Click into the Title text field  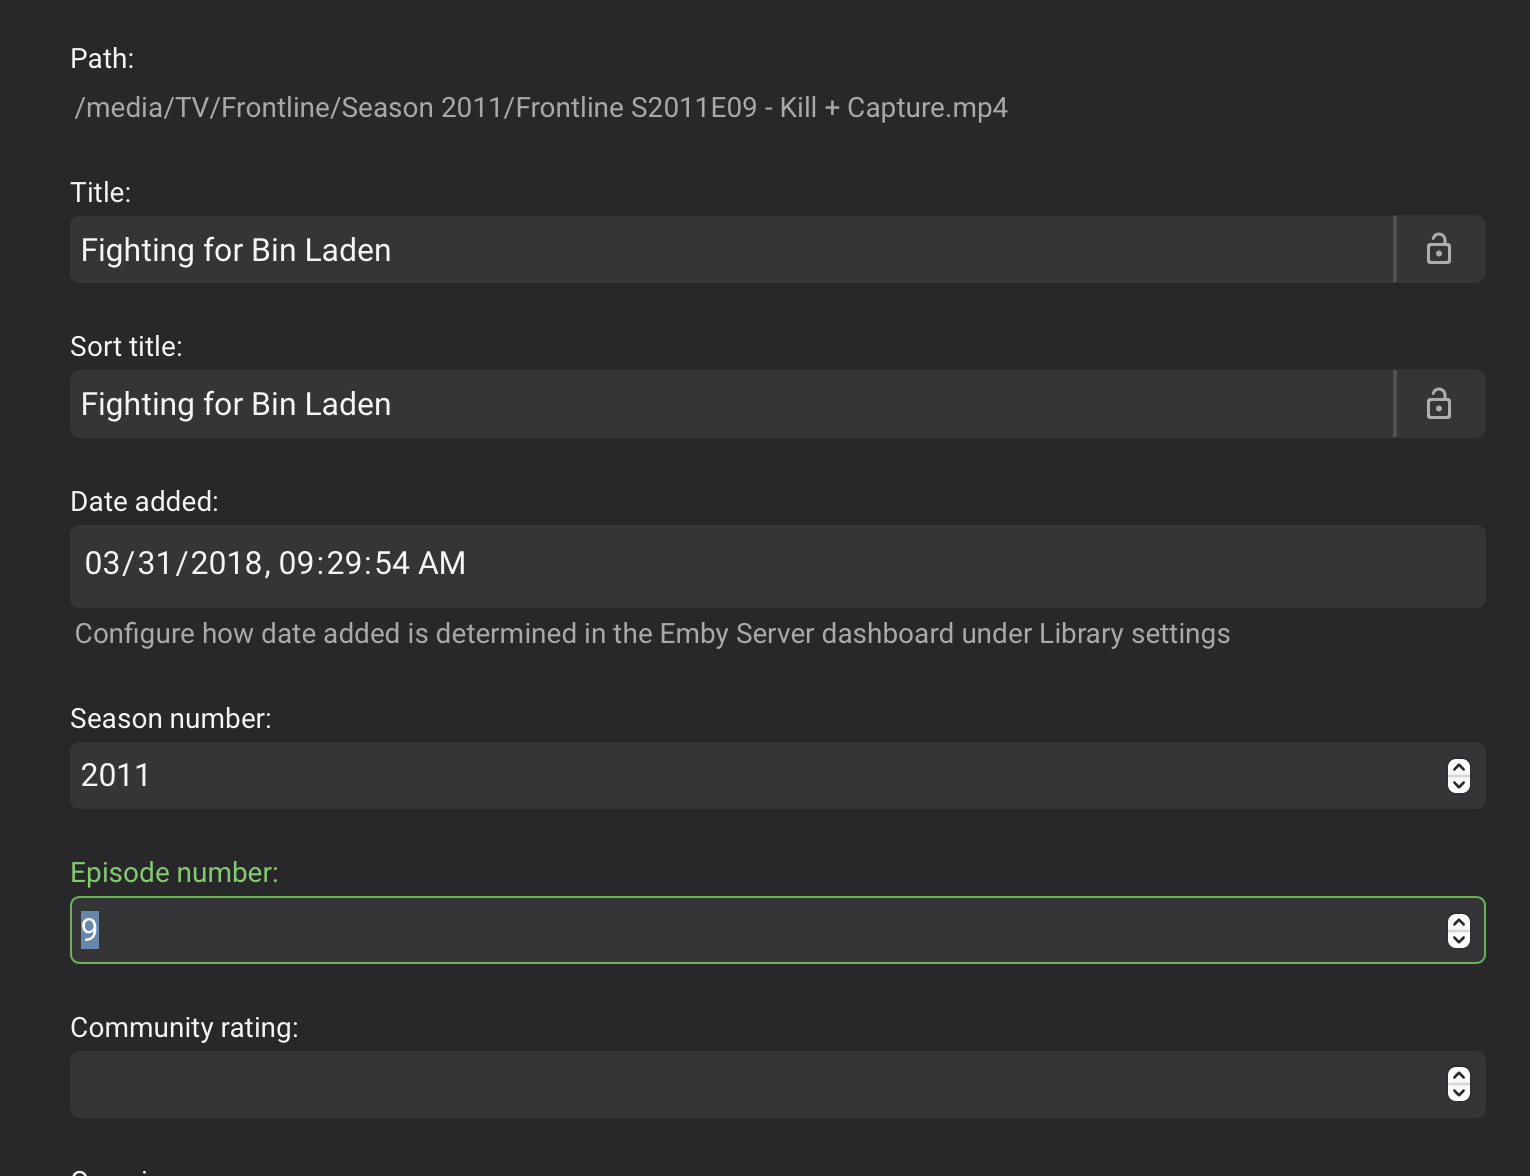point(730,250)
